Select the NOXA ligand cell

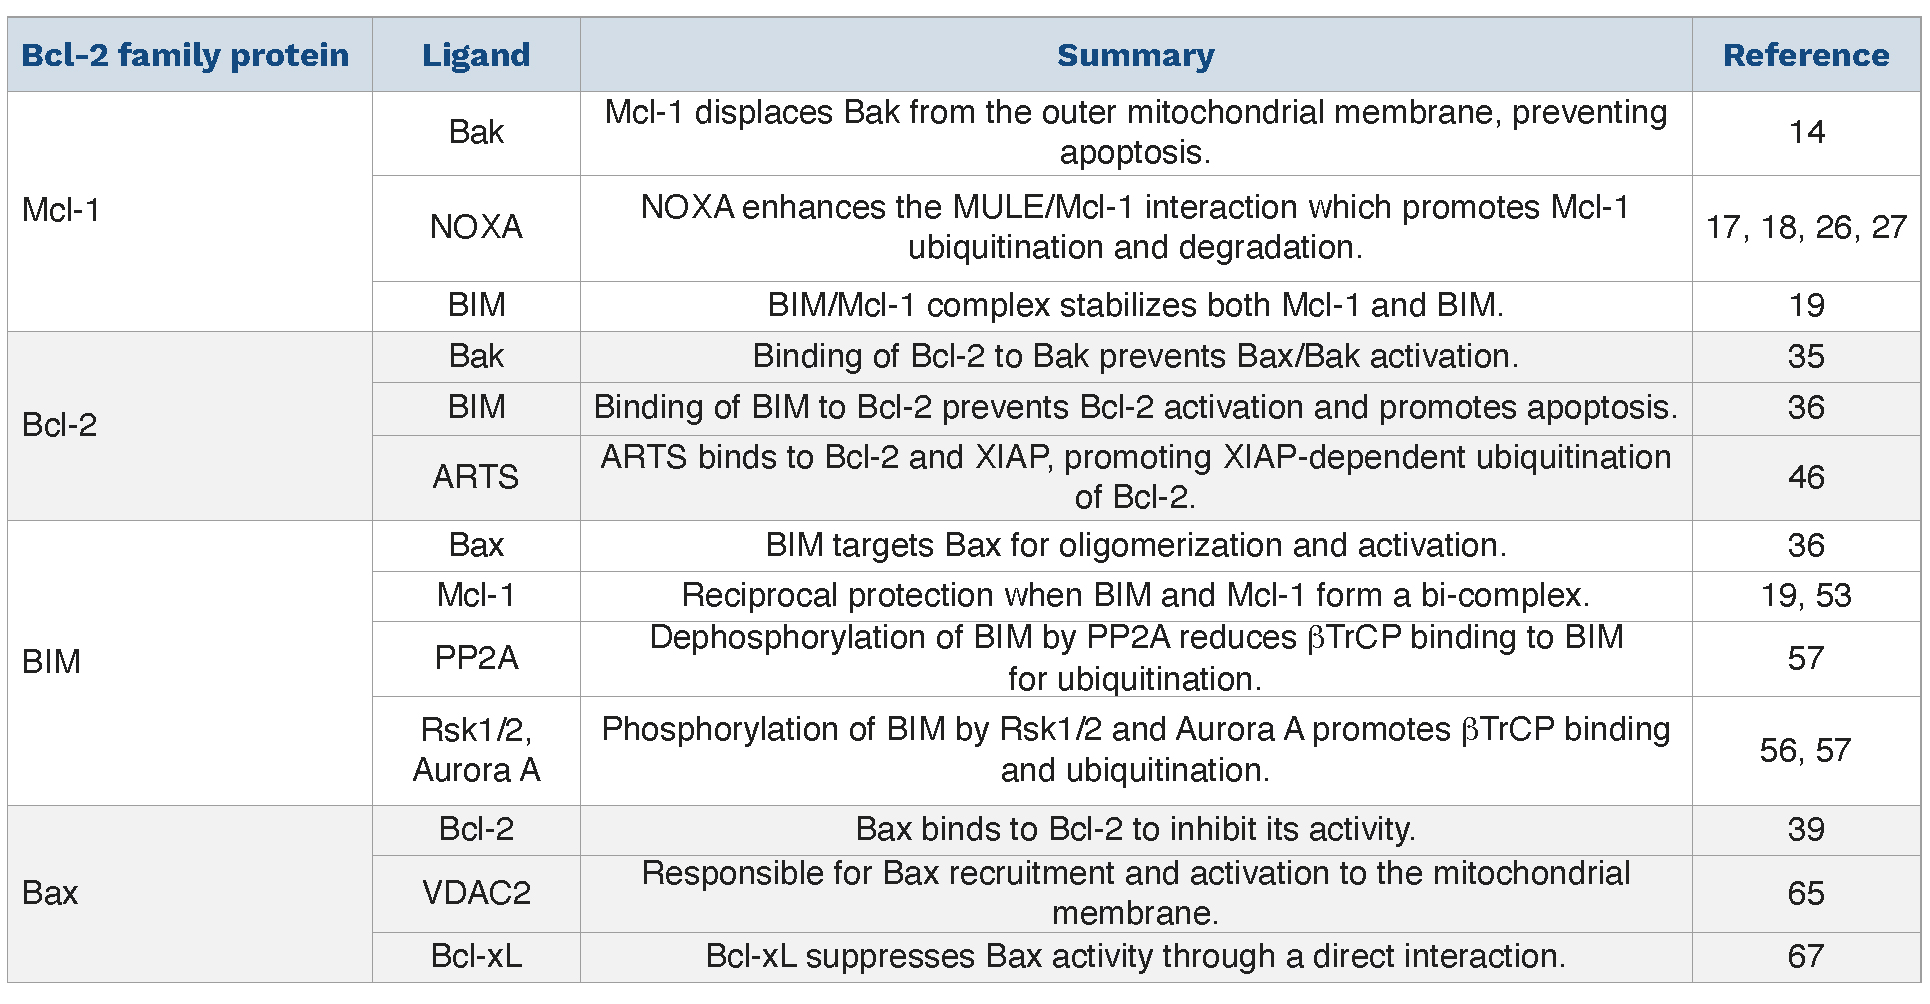coord(476,227)
